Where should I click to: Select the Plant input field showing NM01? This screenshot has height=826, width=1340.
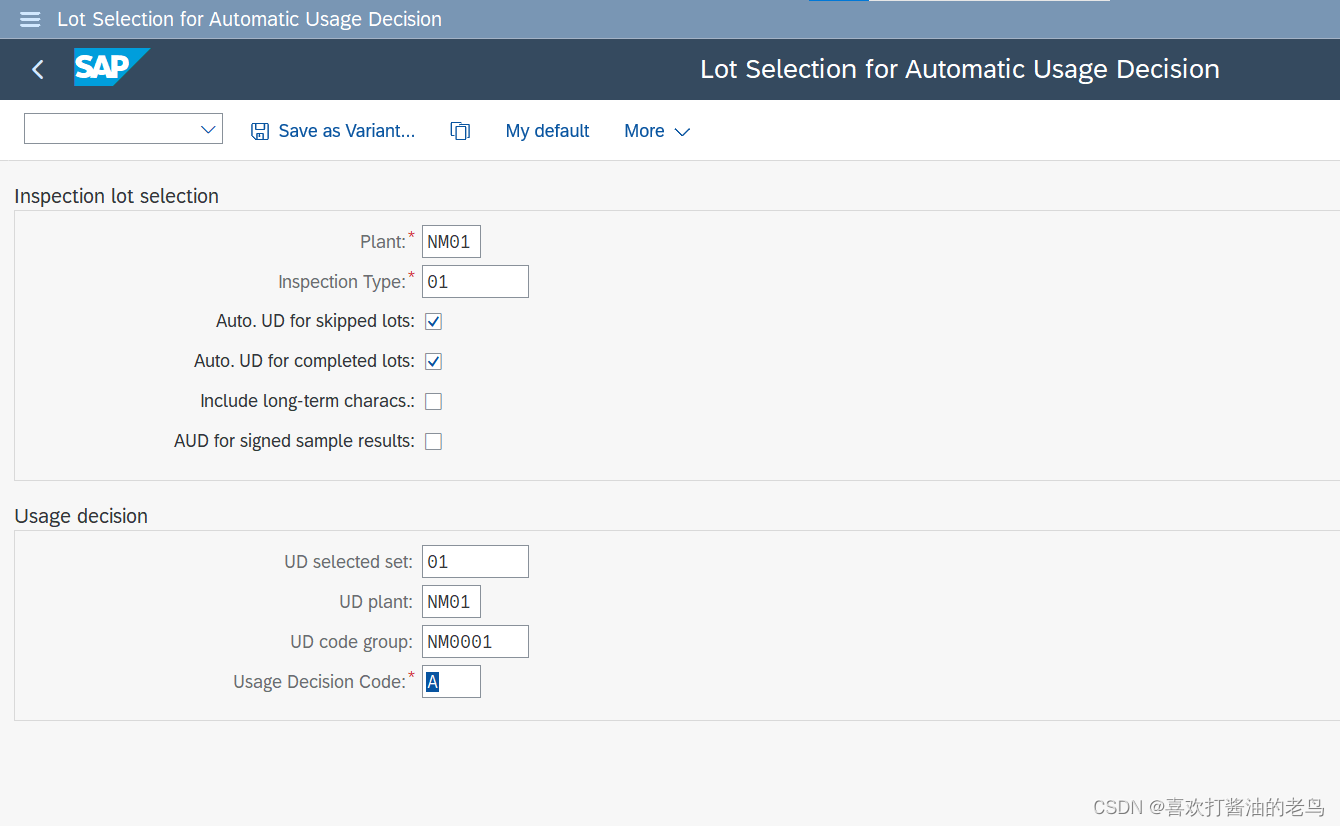451,241
